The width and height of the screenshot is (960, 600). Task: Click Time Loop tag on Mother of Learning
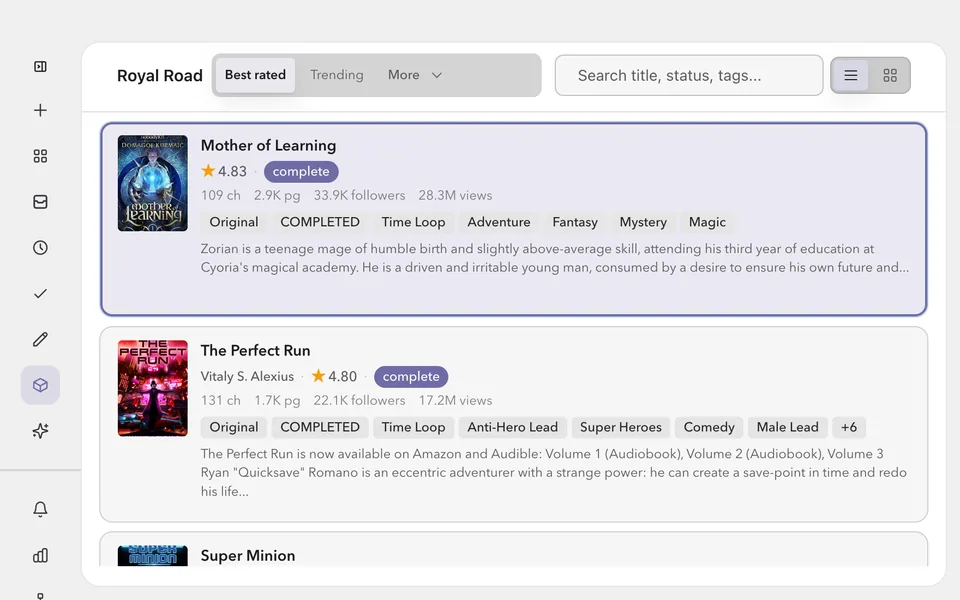(413, 222)
